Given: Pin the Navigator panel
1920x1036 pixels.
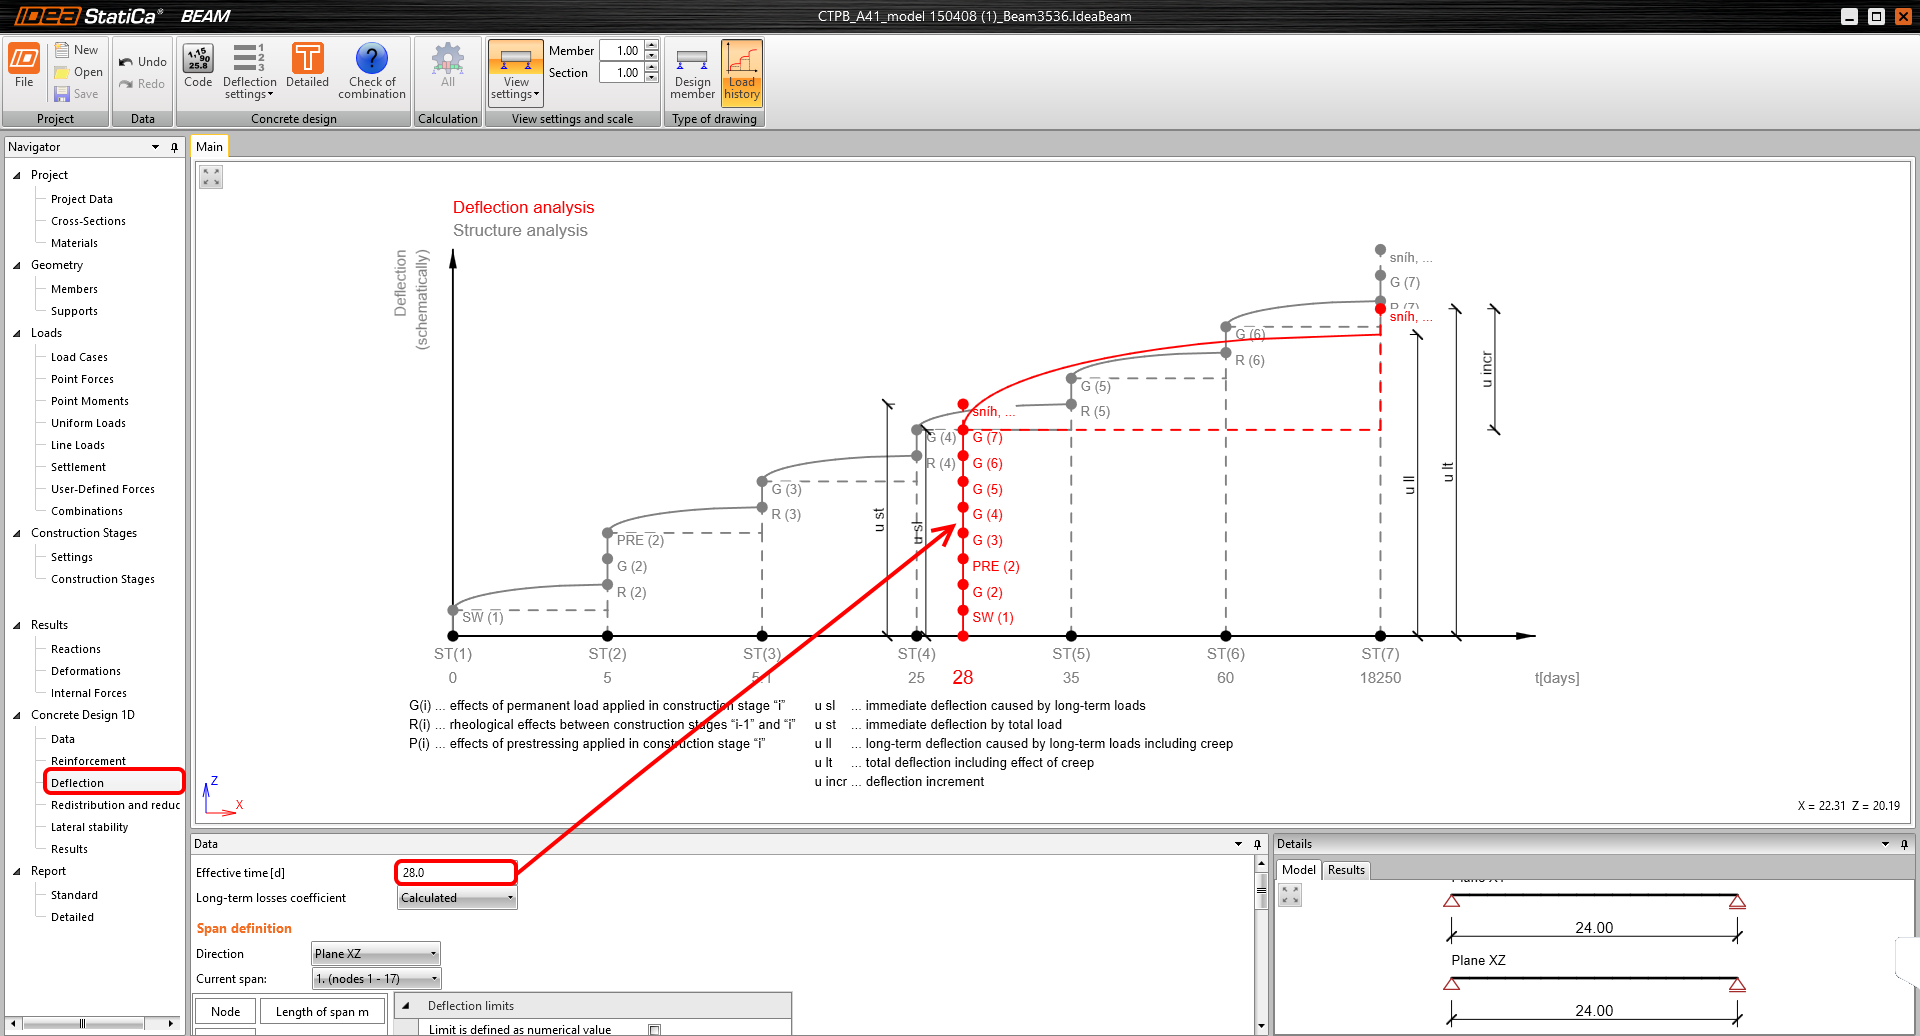Looking at the screenshot, I should [x=174, y=146].
